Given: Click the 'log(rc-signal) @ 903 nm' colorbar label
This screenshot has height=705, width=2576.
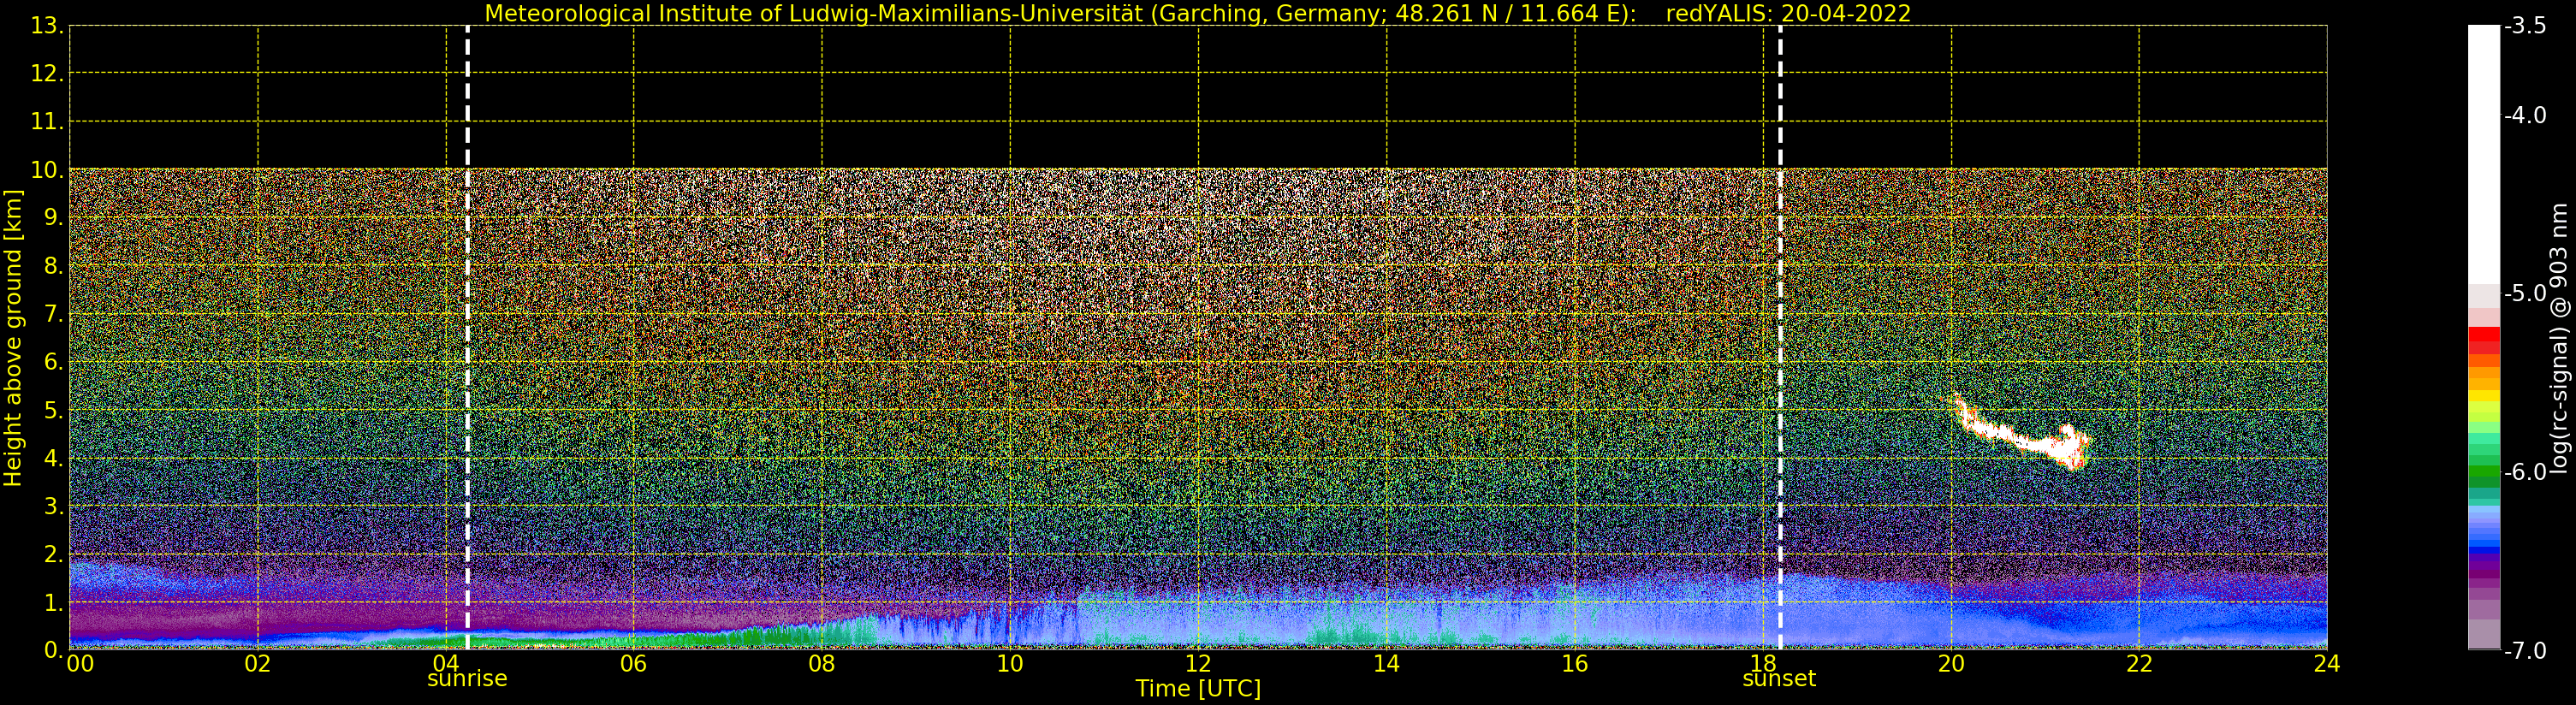Looking at the screenshot, I should coord(2559,338).
